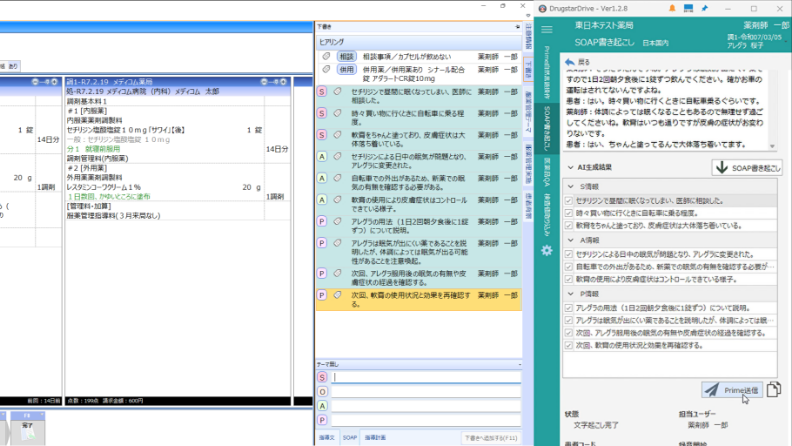Open settings gear in the sidebar

click(547, 250)
